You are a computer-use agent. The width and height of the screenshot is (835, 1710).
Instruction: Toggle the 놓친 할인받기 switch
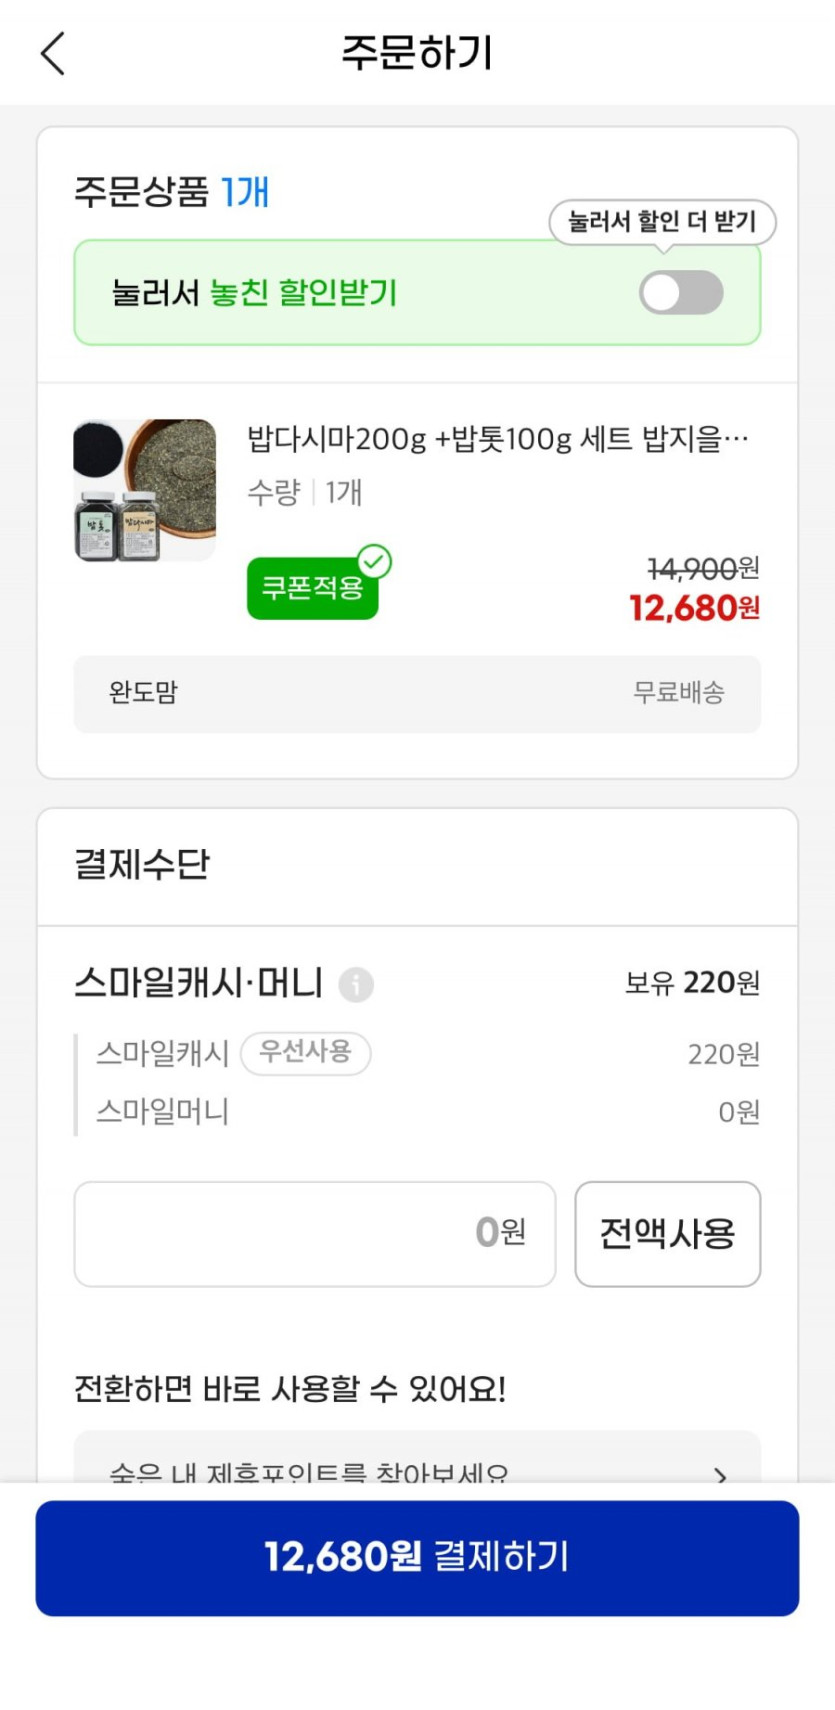[x=681, y=293]
